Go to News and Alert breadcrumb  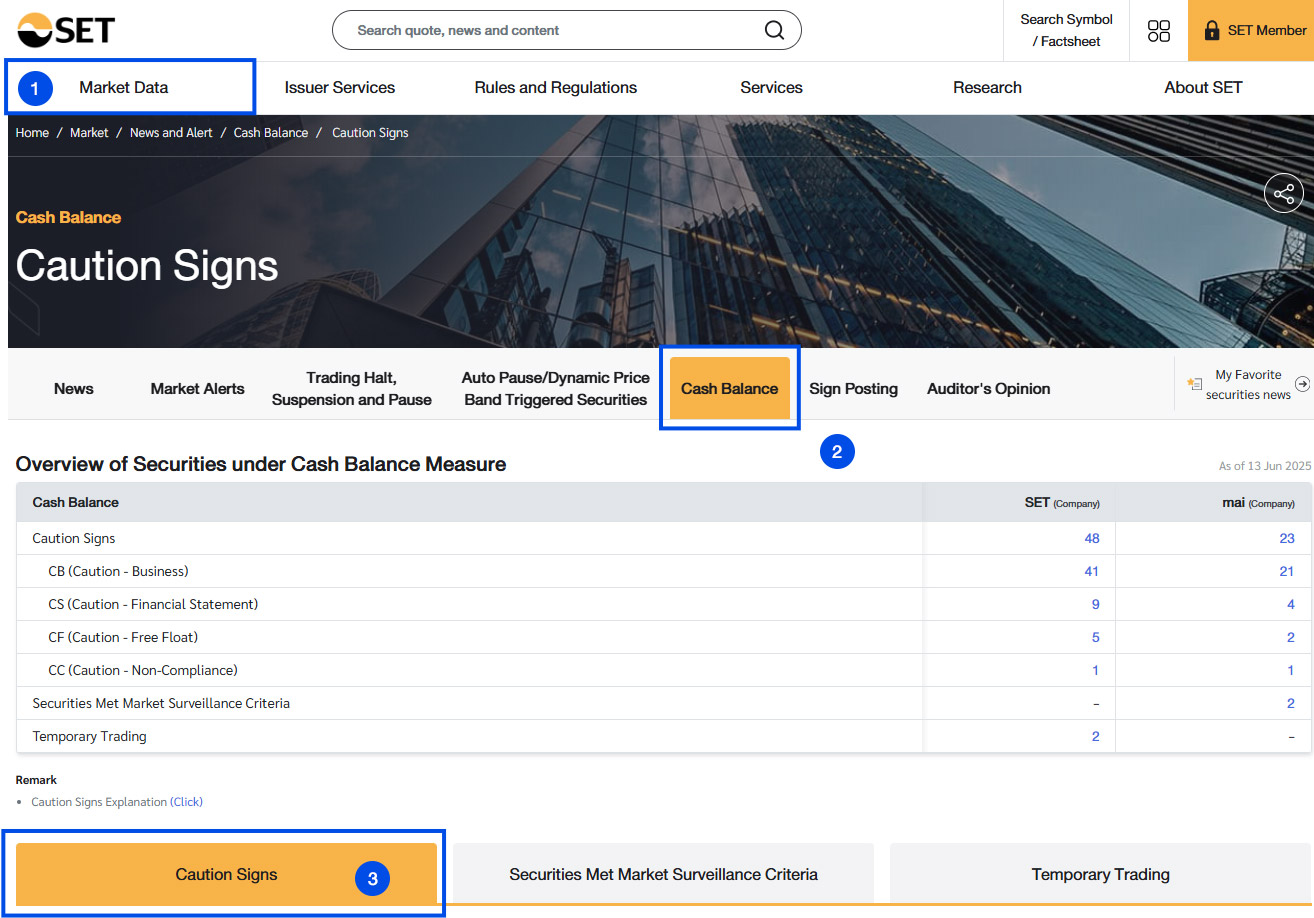coord(171,133)
